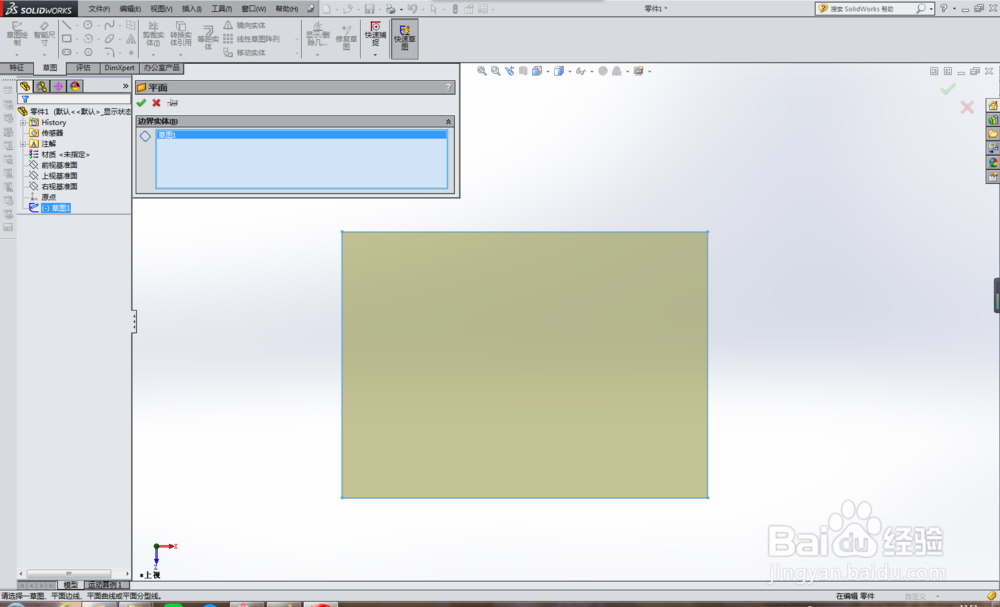
Task: Confirm with green checkmark in graphics corner
Action: pyautogui.click(x=948, y=89)
